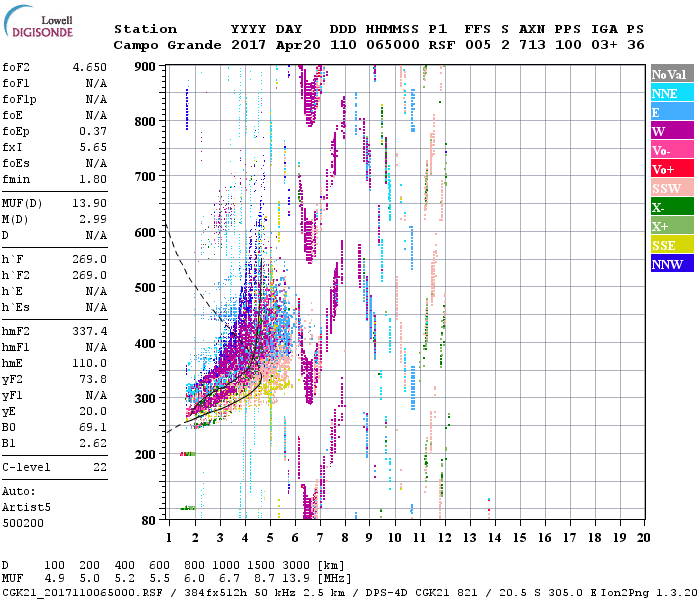Click the hmF2 value 337.4

pos(90,331)
